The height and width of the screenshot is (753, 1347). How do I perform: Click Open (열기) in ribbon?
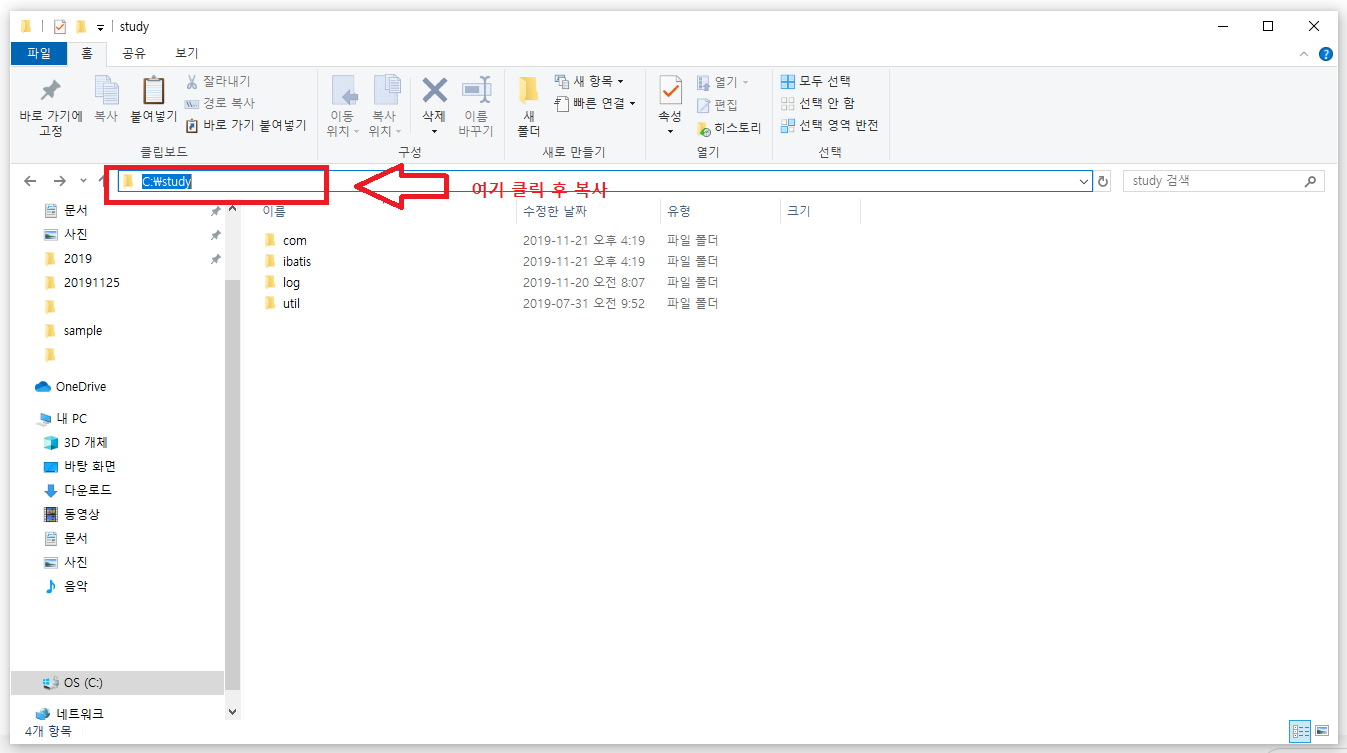722,82
